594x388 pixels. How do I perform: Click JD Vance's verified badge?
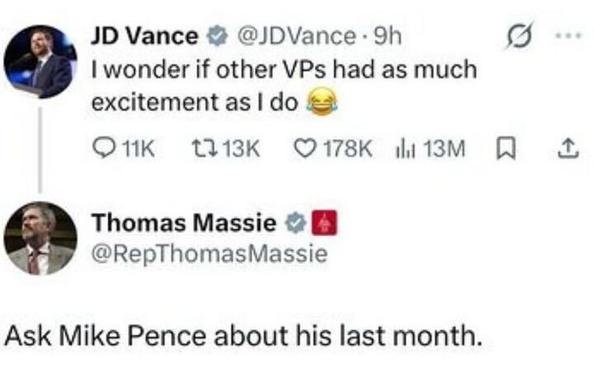217,36
